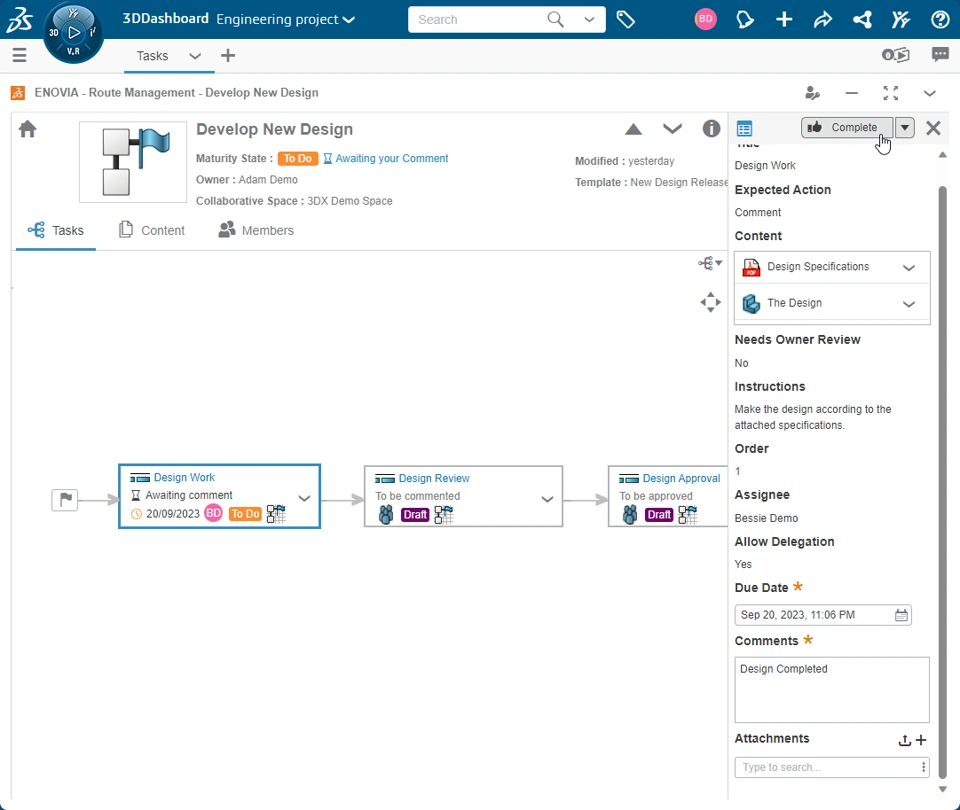
Task: Minimize the Route Management widget
Action: click(x=852, y=93)
